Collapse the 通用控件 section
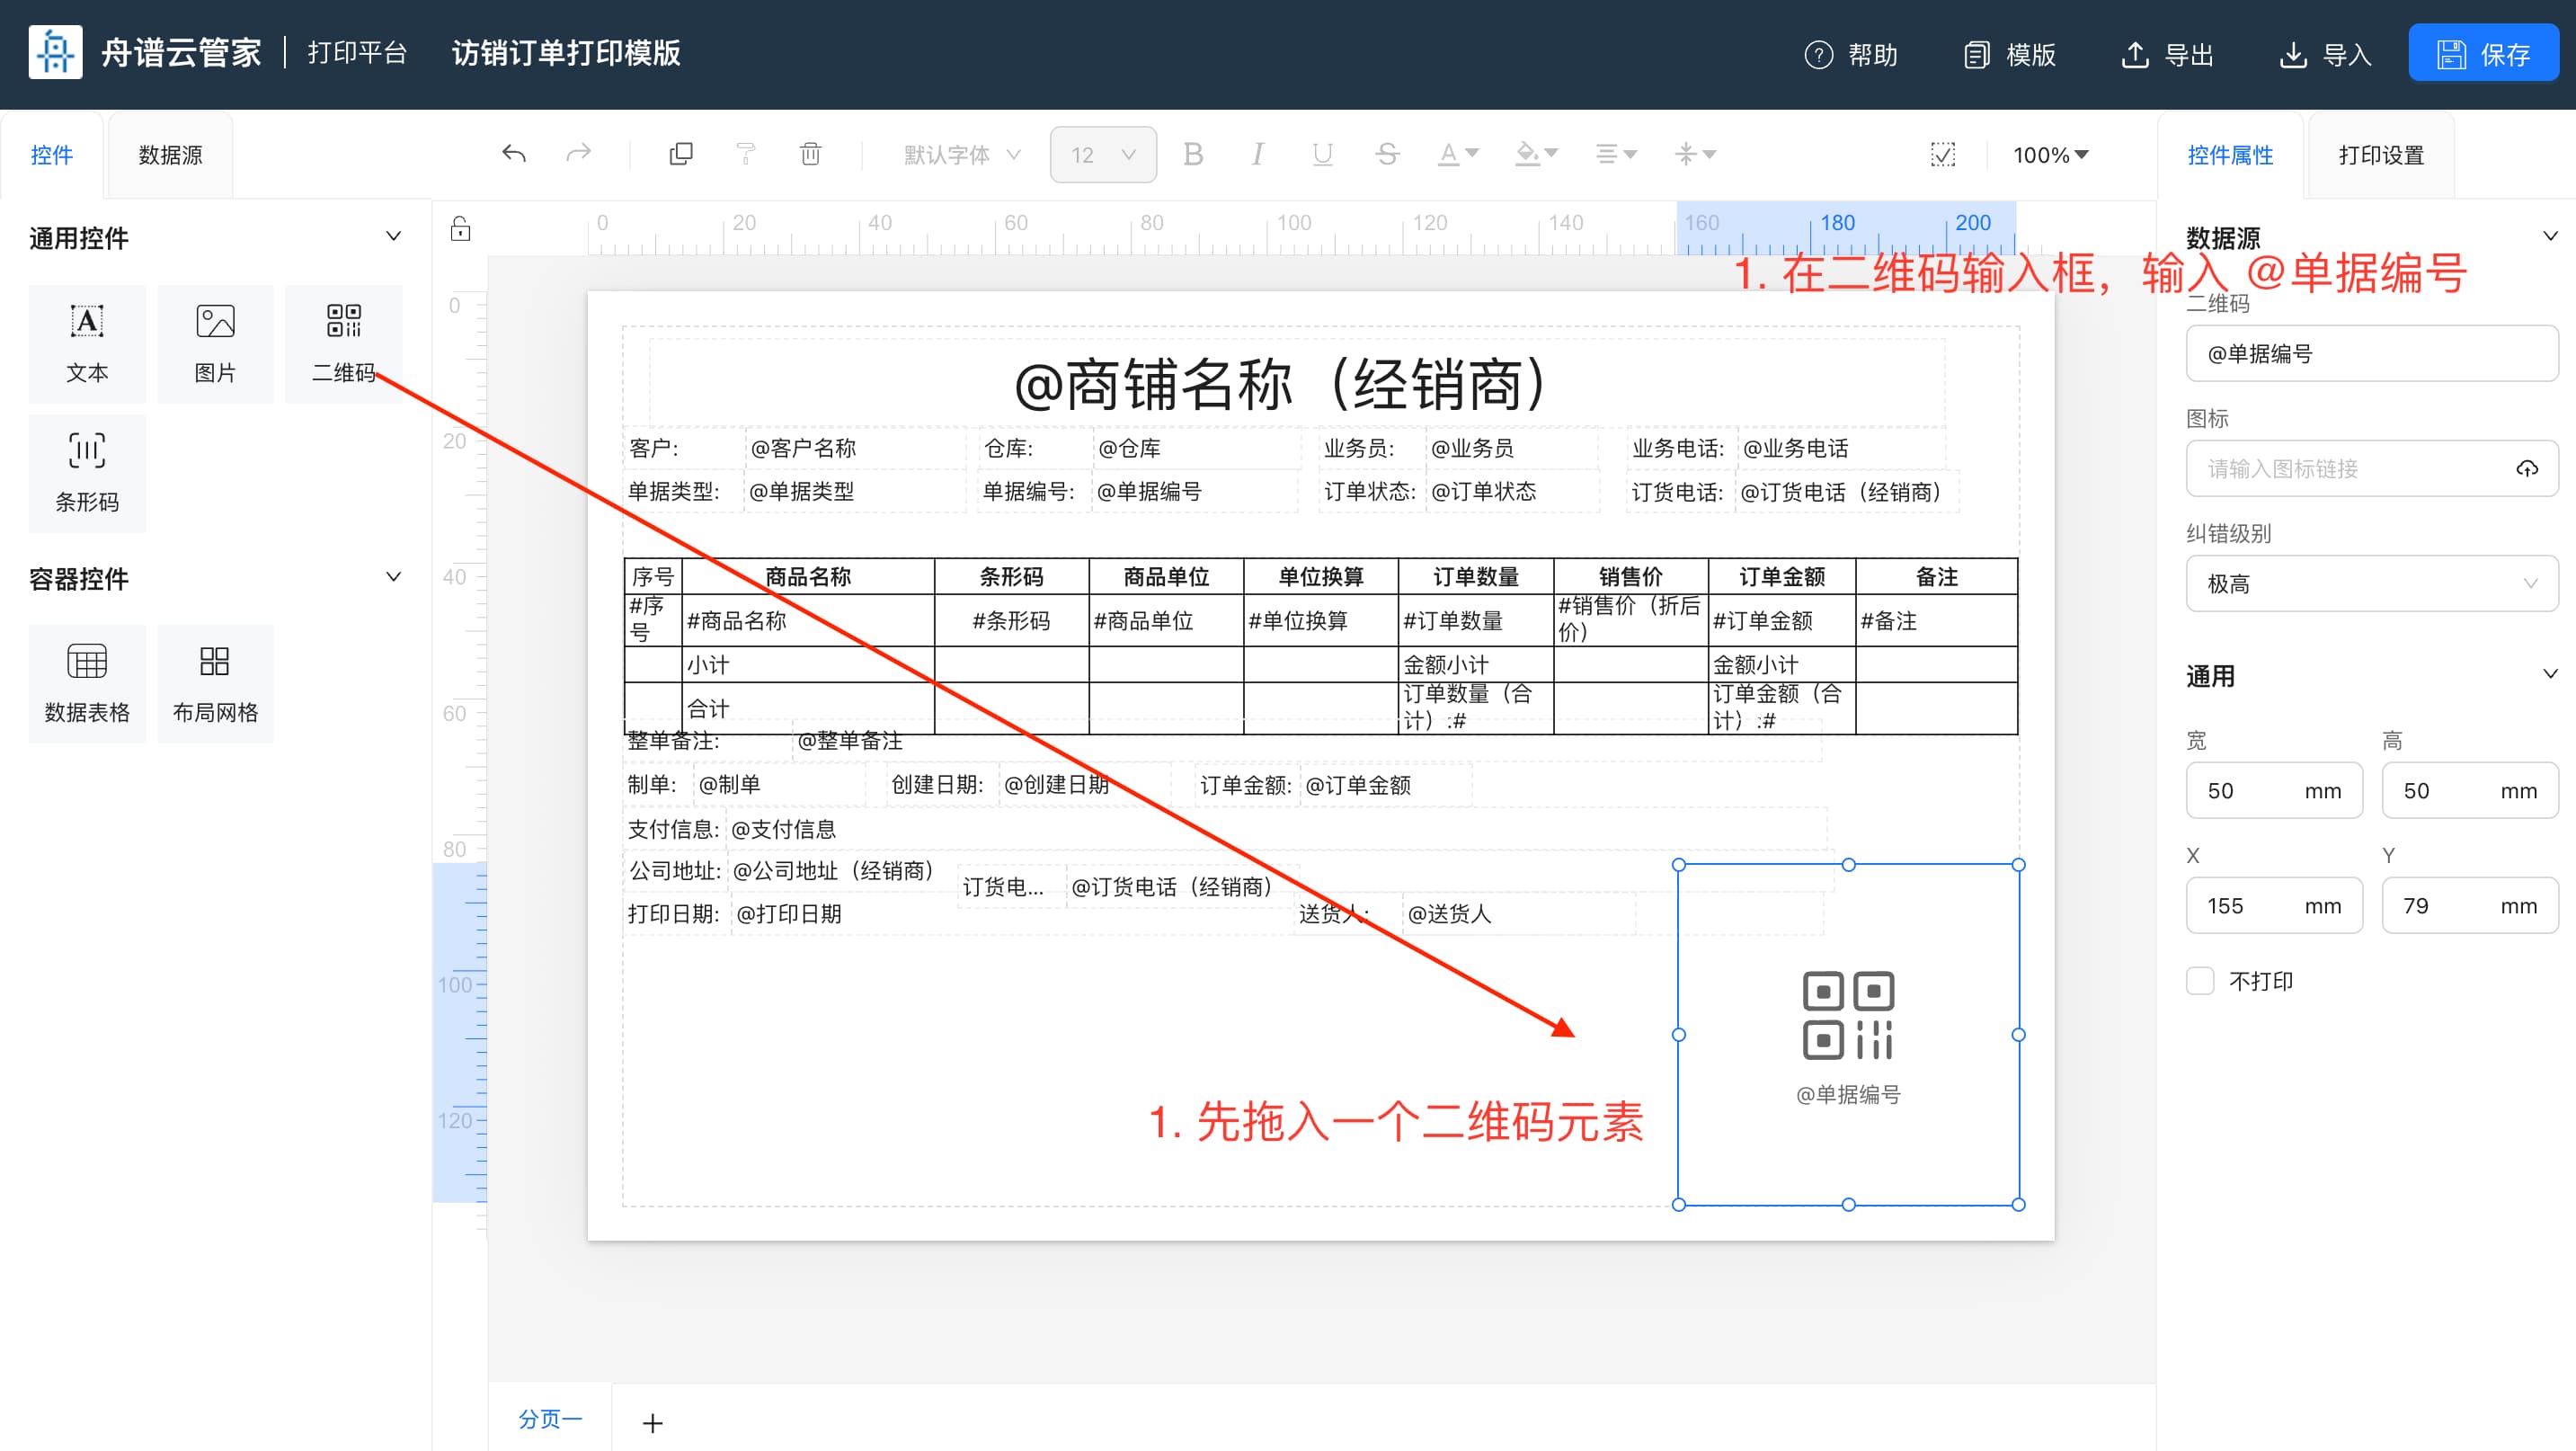The width and height of the screenshot is (2576, 1451). [x=393, y=237]
